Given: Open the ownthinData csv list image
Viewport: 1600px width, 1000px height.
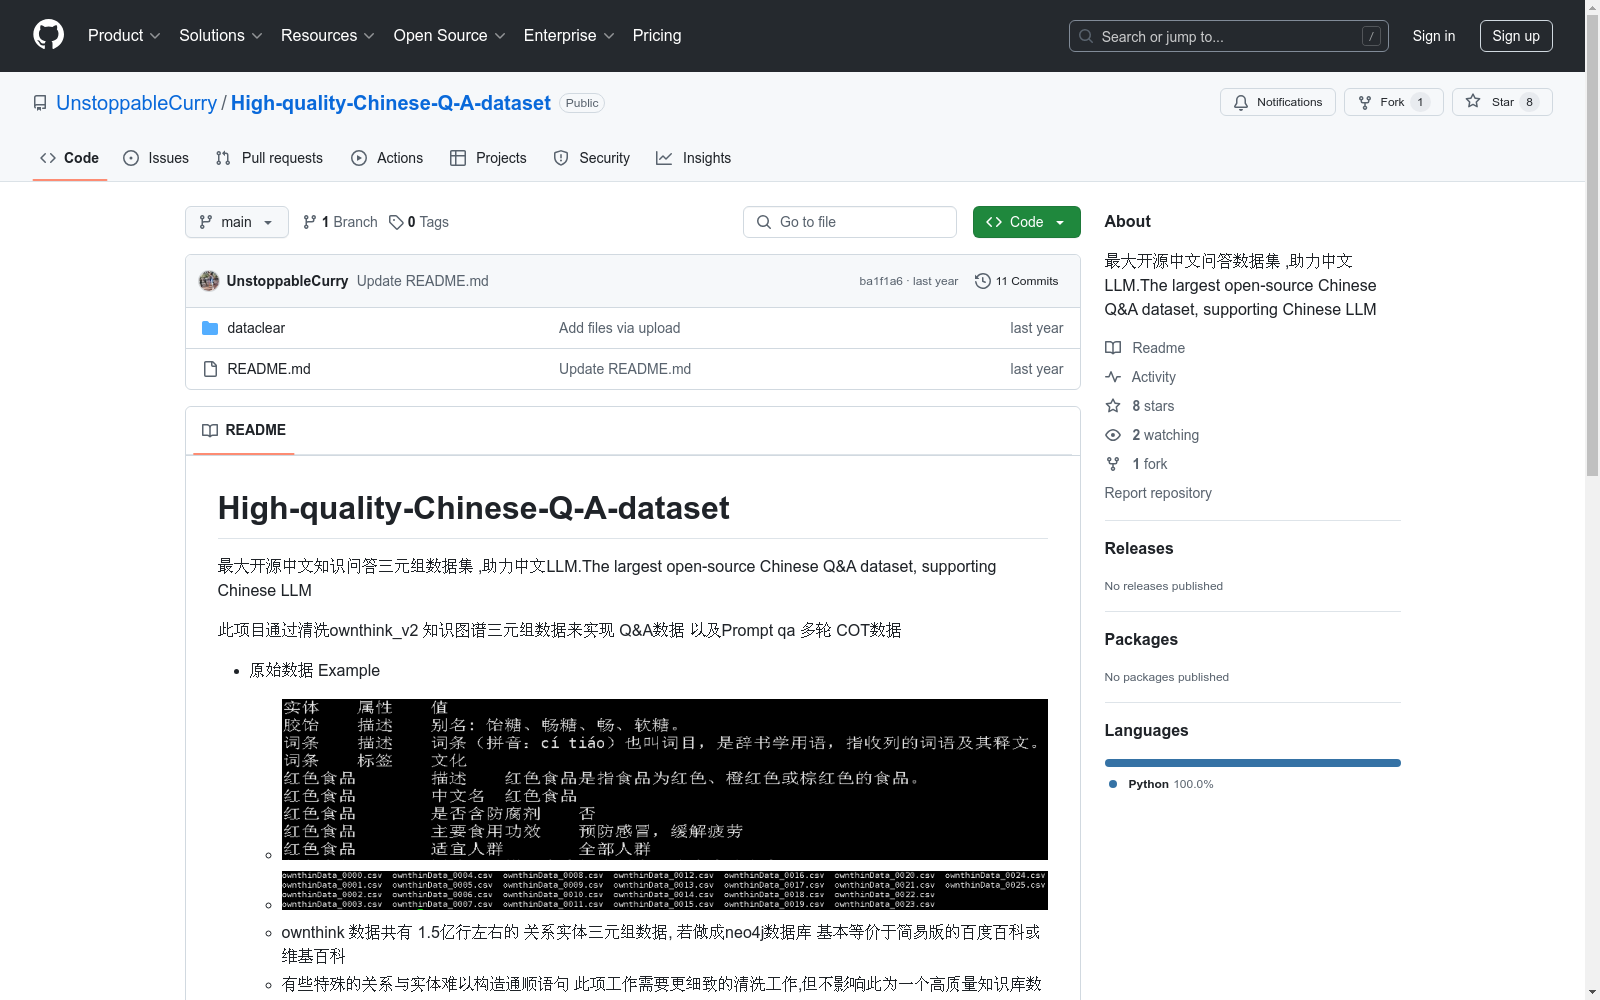Looking at the screenshot, I should pyautogui.click(x=665, y=890).
